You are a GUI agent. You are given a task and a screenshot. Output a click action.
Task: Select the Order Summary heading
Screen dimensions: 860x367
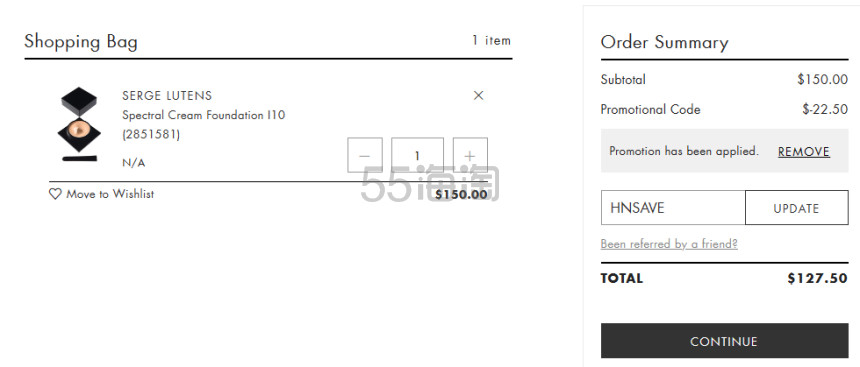(x=665, y=42)
